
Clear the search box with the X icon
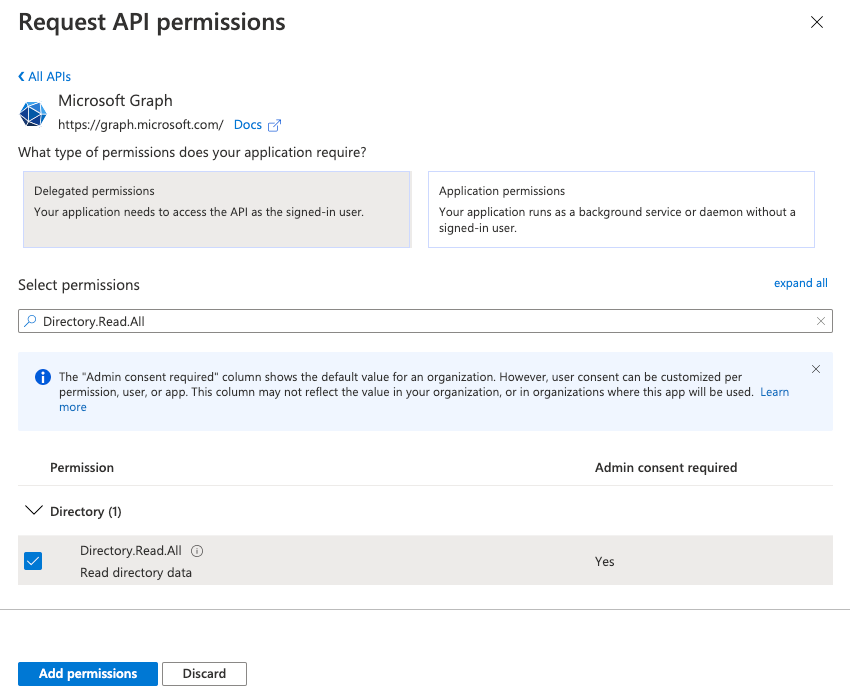[820, 321]
